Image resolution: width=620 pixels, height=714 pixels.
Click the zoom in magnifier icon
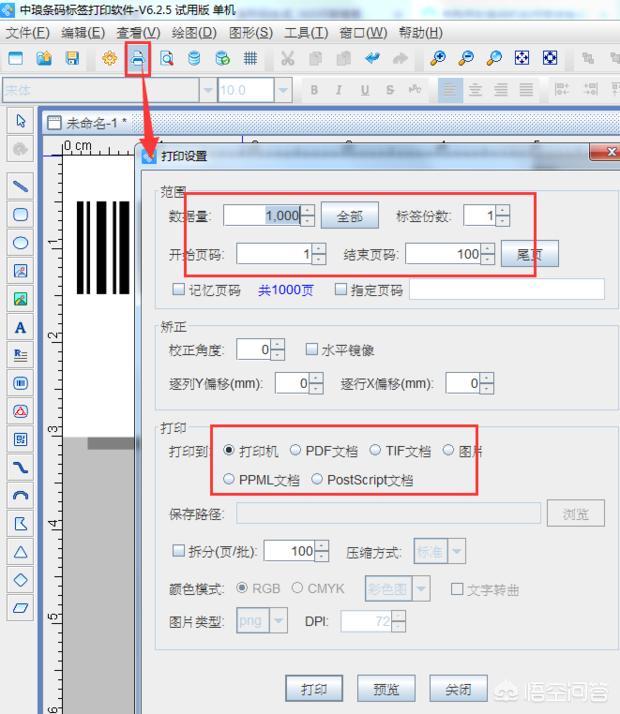pyautogui.click(x=438, y=58)
